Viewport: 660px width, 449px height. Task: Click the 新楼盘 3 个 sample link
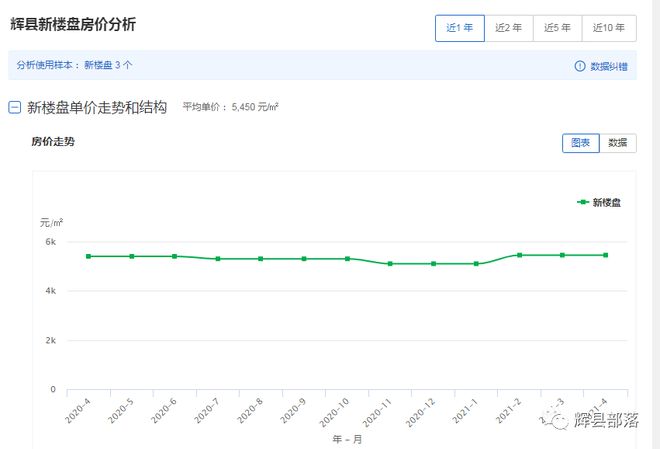click(x=107, y=65)
